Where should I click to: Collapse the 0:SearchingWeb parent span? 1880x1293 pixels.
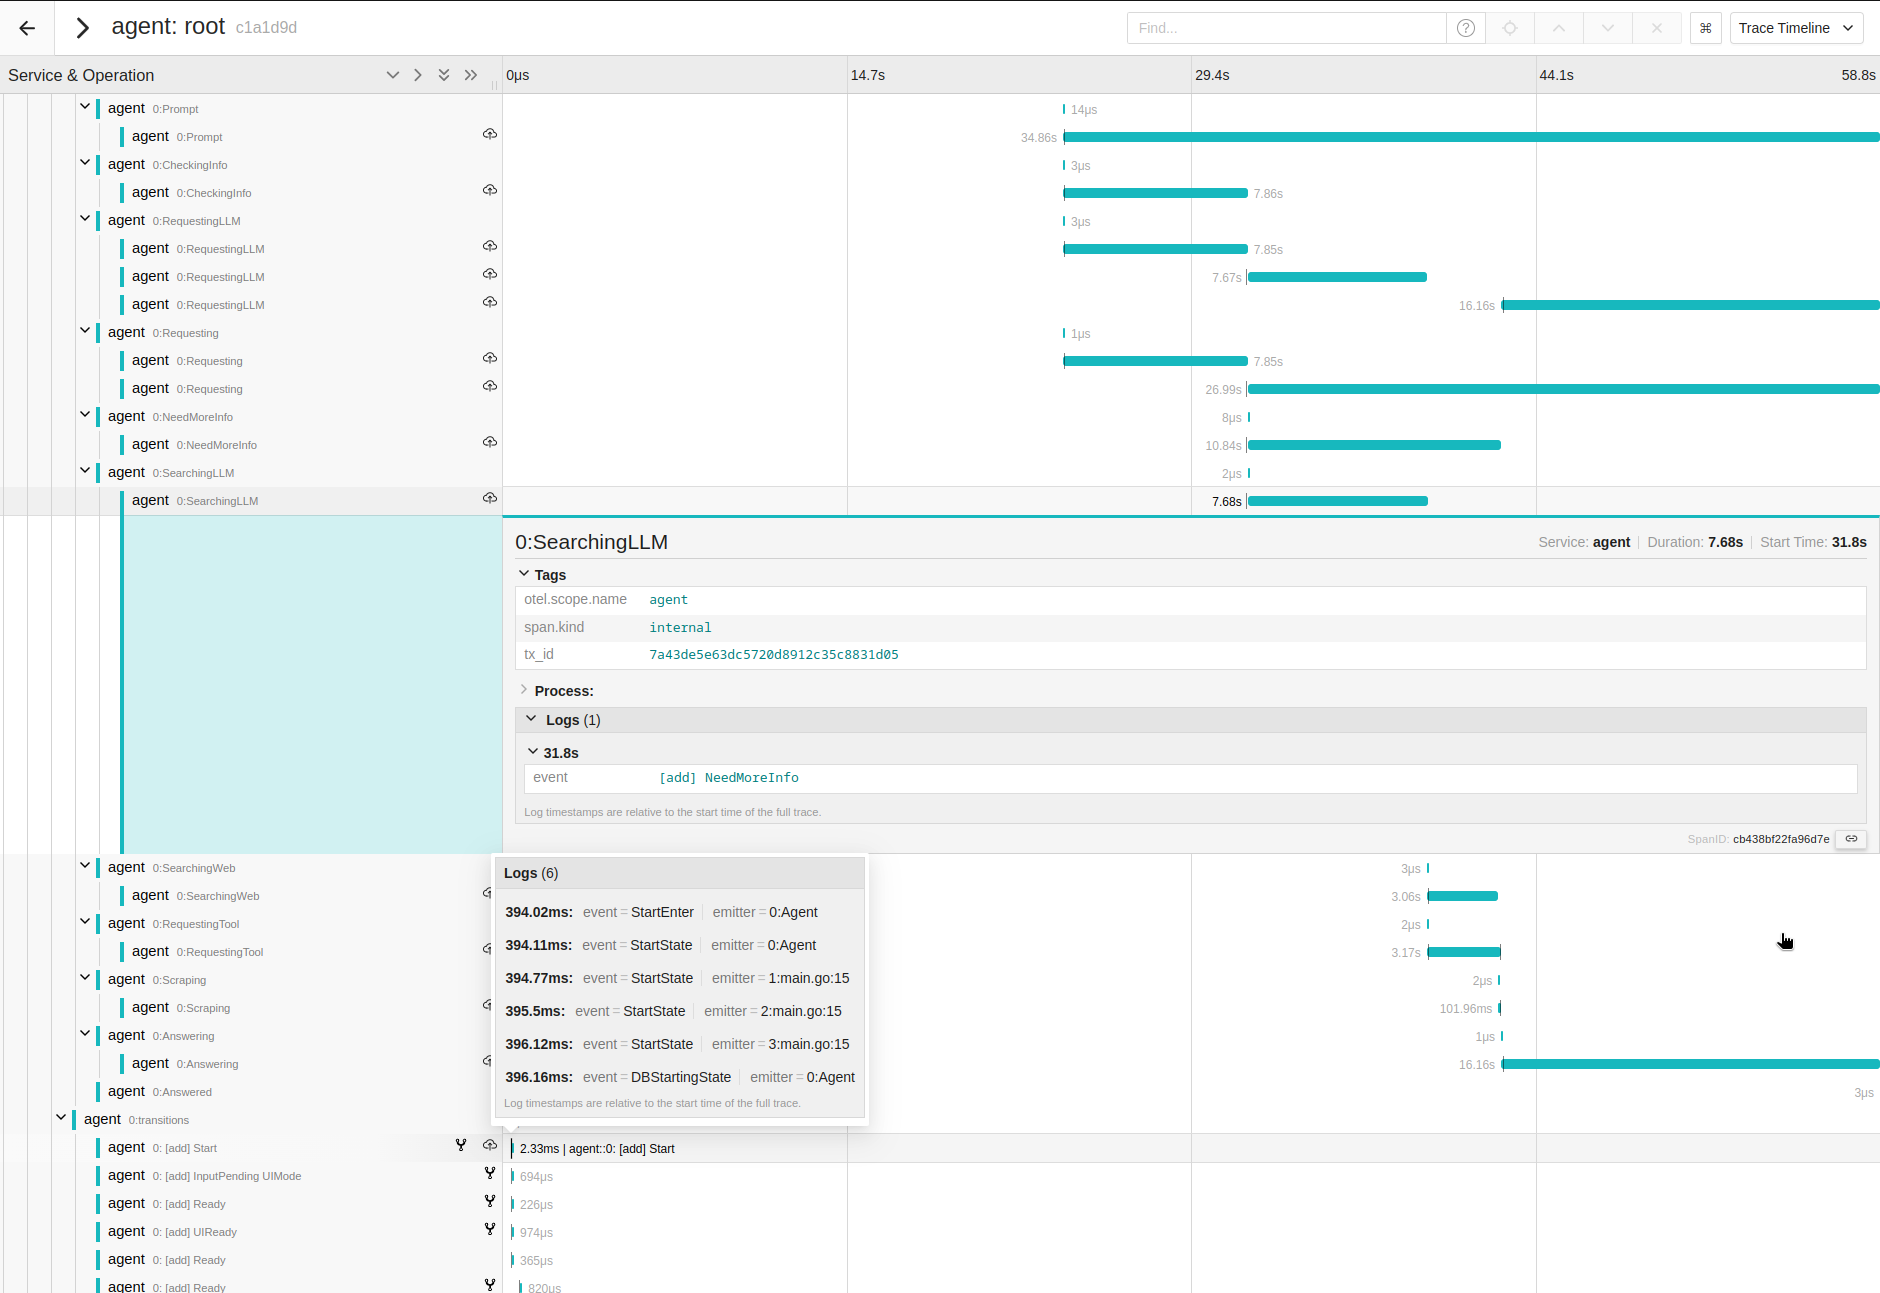85,866
